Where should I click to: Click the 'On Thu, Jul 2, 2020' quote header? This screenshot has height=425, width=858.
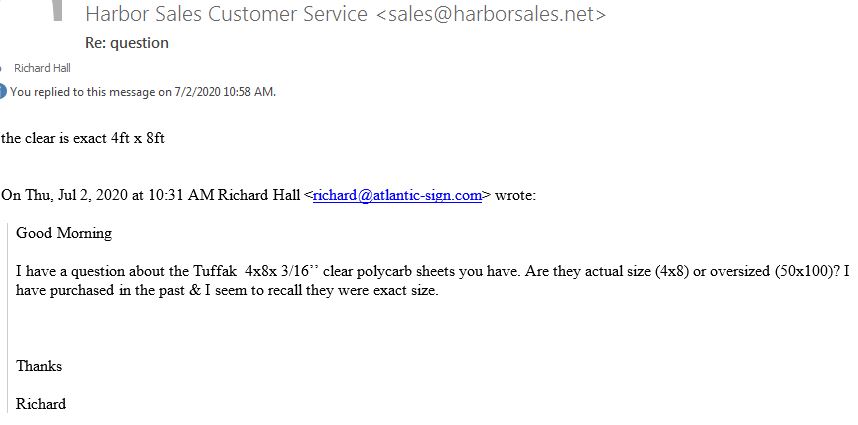tap(65, 195)
